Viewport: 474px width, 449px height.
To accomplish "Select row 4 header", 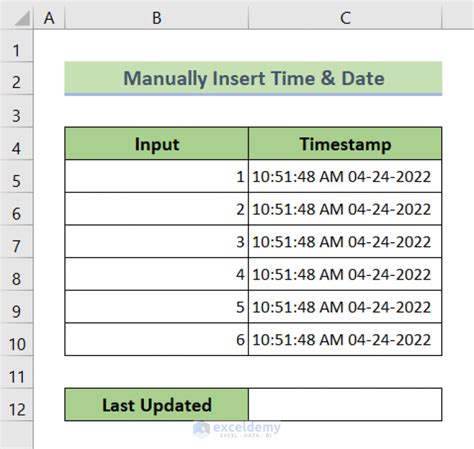I will [x=16, y=144].
